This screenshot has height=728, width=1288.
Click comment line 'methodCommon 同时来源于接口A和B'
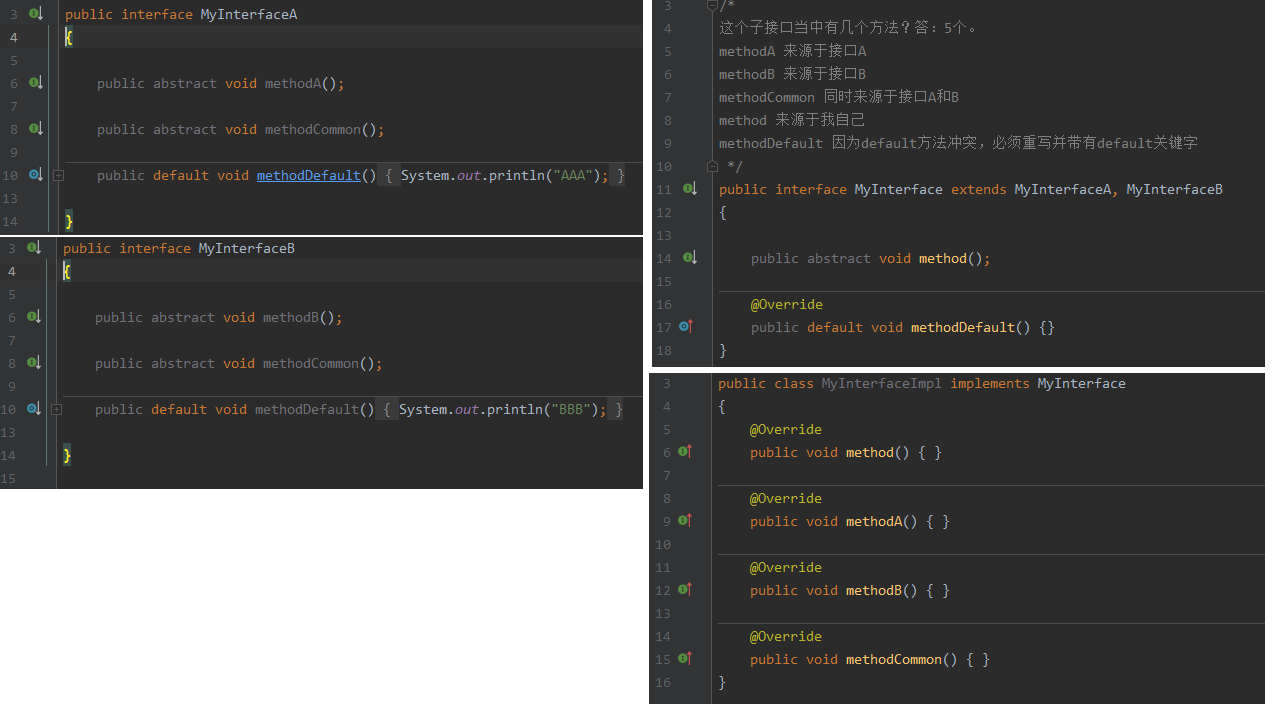pos(839,97)
